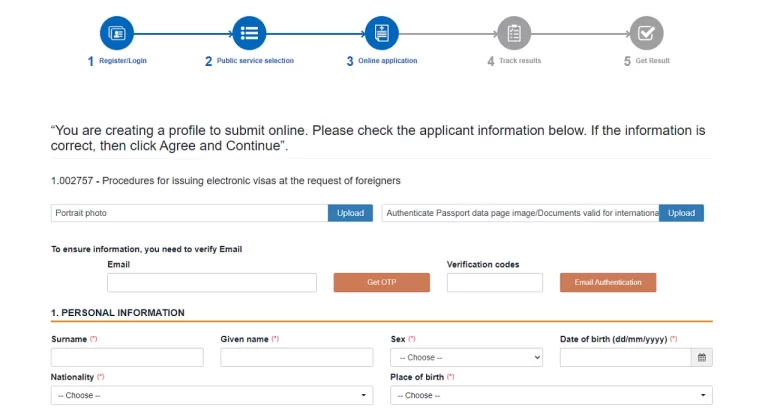The image size is (768, 415).
Task: Expand the Nationality dropdown
Action: (x=212, y=395)
